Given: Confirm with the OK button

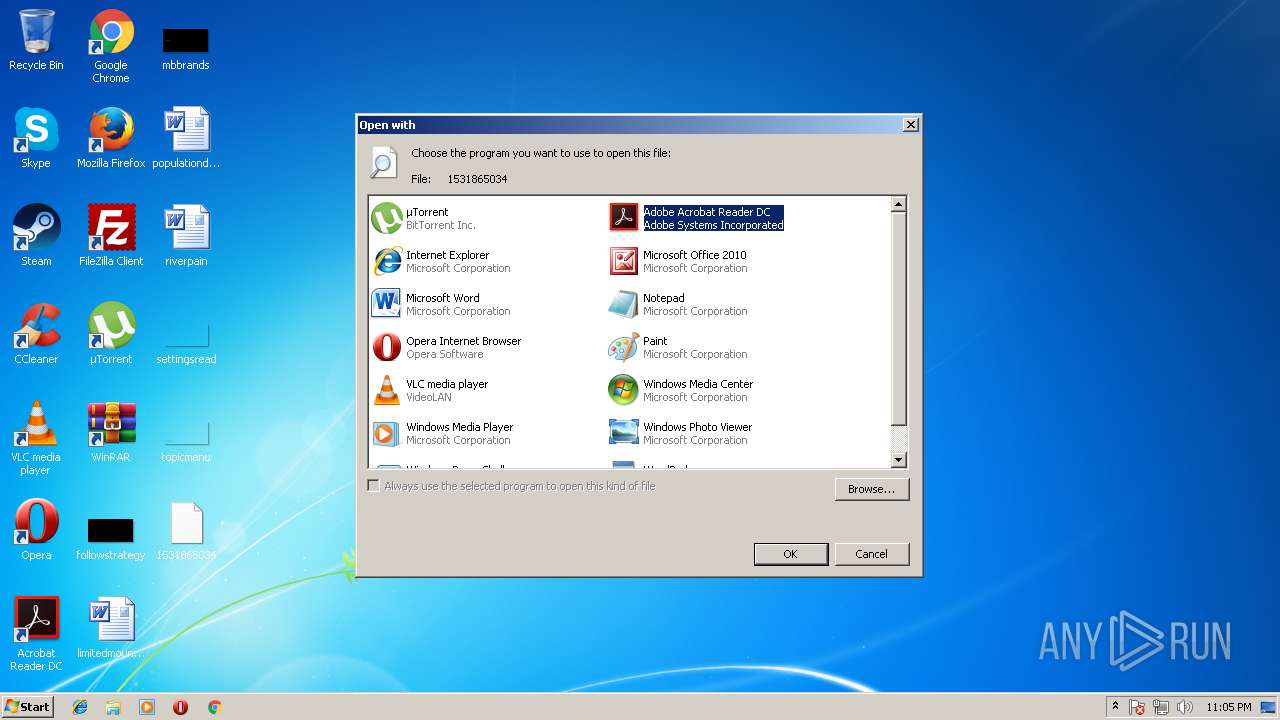Looking at the screenshot, I should [x=790, y=554].
